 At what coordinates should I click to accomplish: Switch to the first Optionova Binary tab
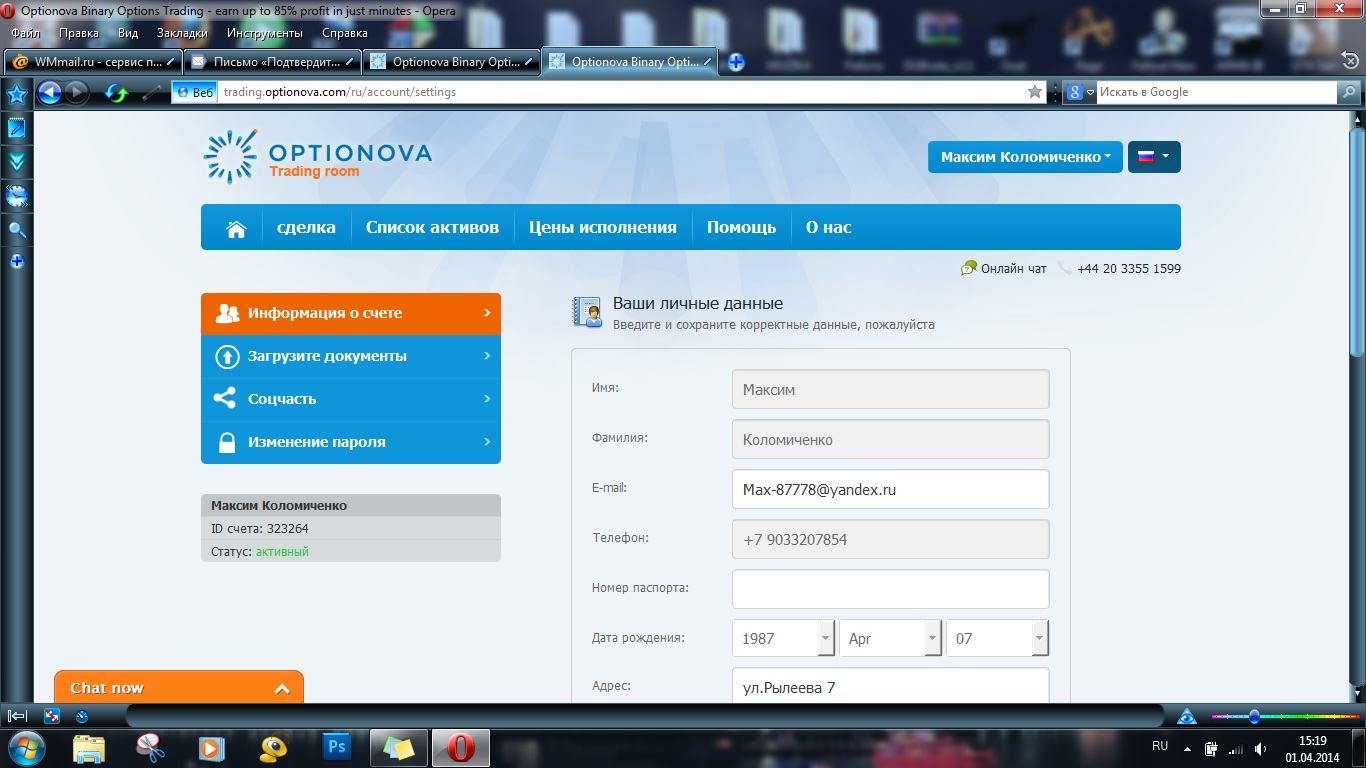pyautogui.click(x=453, y=62)
